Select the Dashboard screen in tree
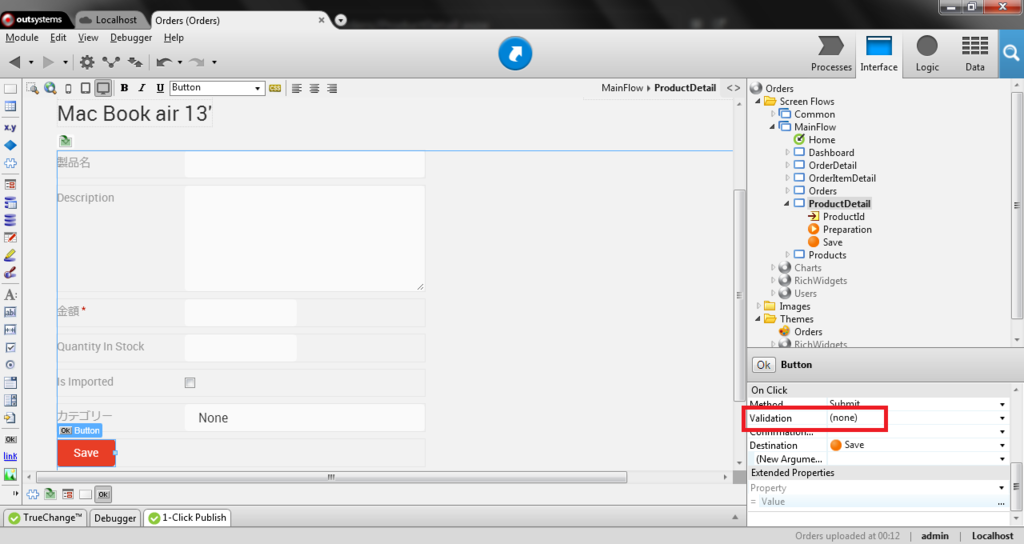 click(831, 152)
